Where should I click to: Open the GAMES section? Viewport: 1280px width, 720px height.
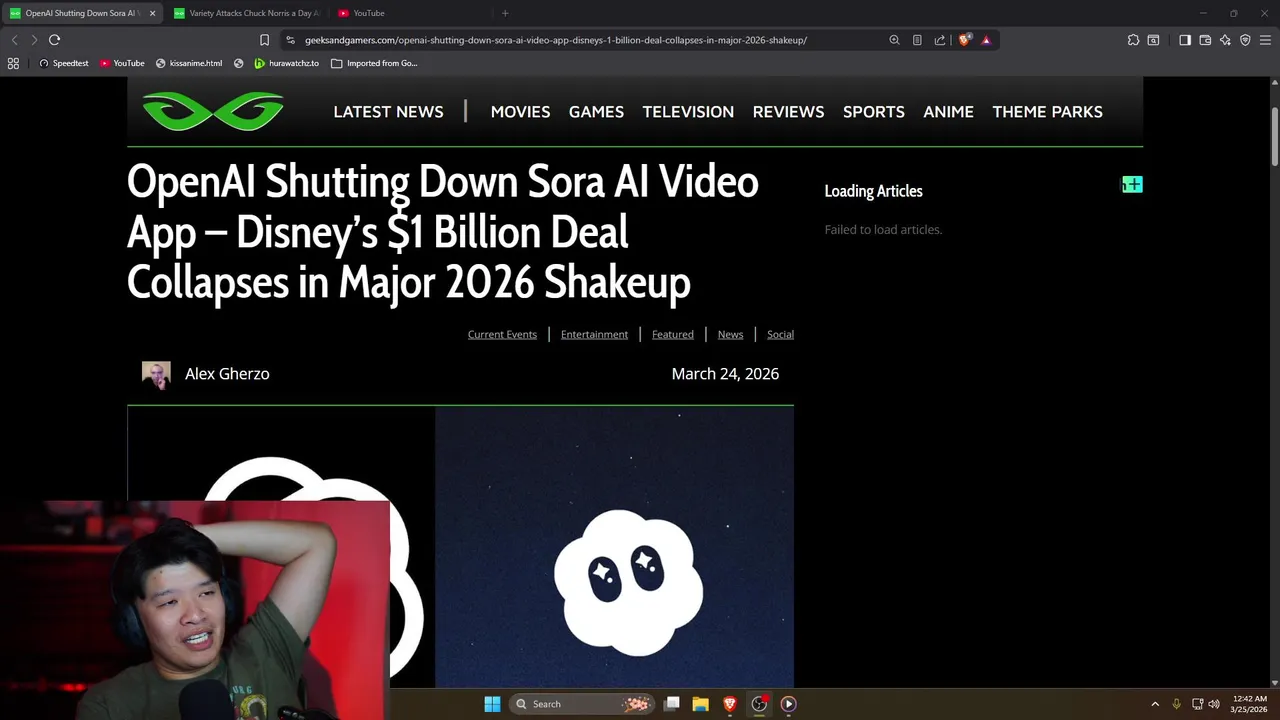[x=596, y=111]
